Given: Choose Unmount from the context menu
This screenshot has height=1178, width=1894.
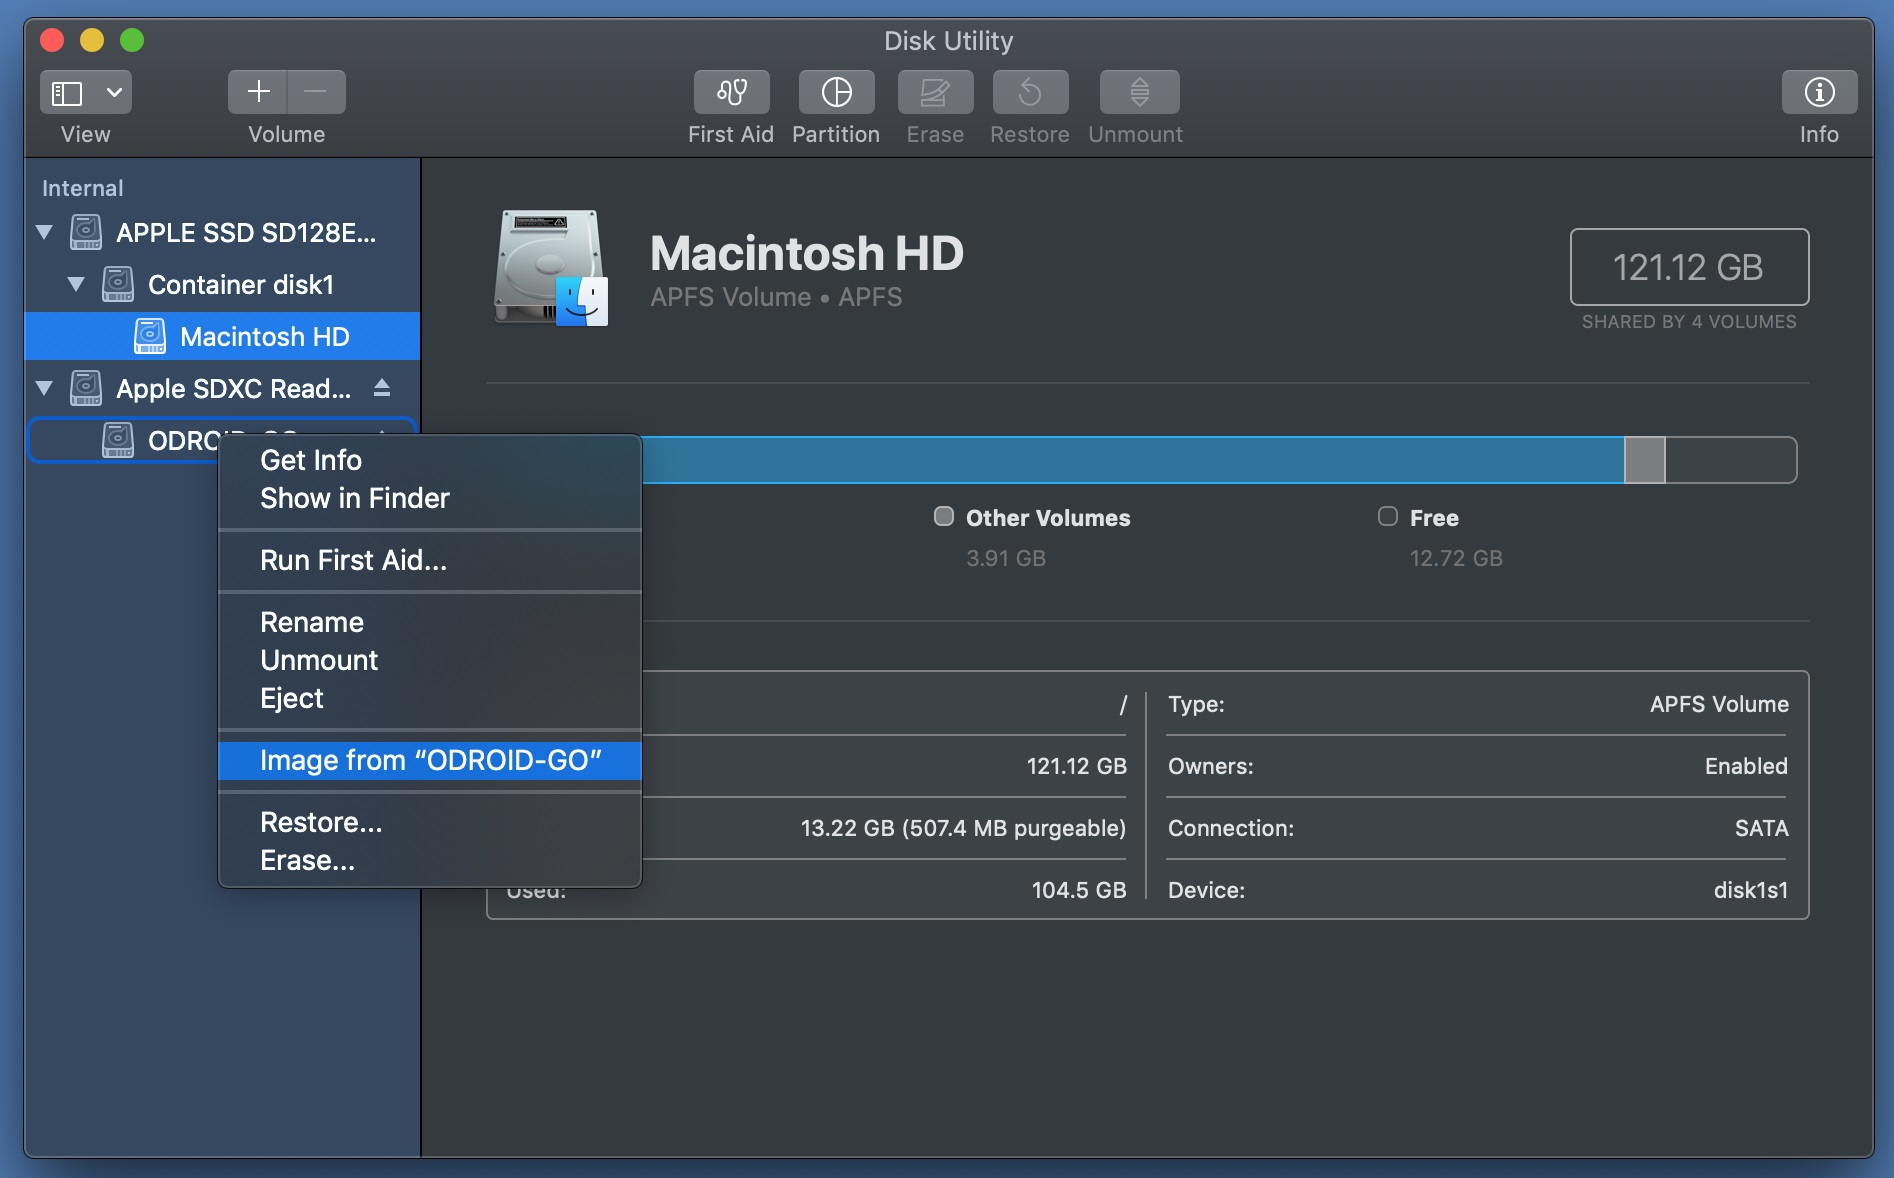Looking at the screenshot, I should (429, 660).
